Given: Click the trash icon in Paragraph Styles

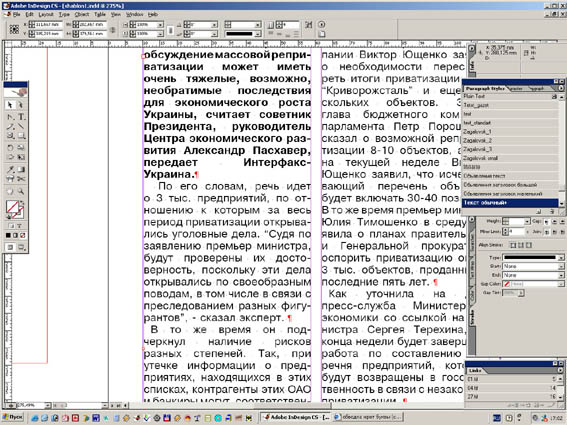Looking at the screenshot, I should [x=552, y=211].
